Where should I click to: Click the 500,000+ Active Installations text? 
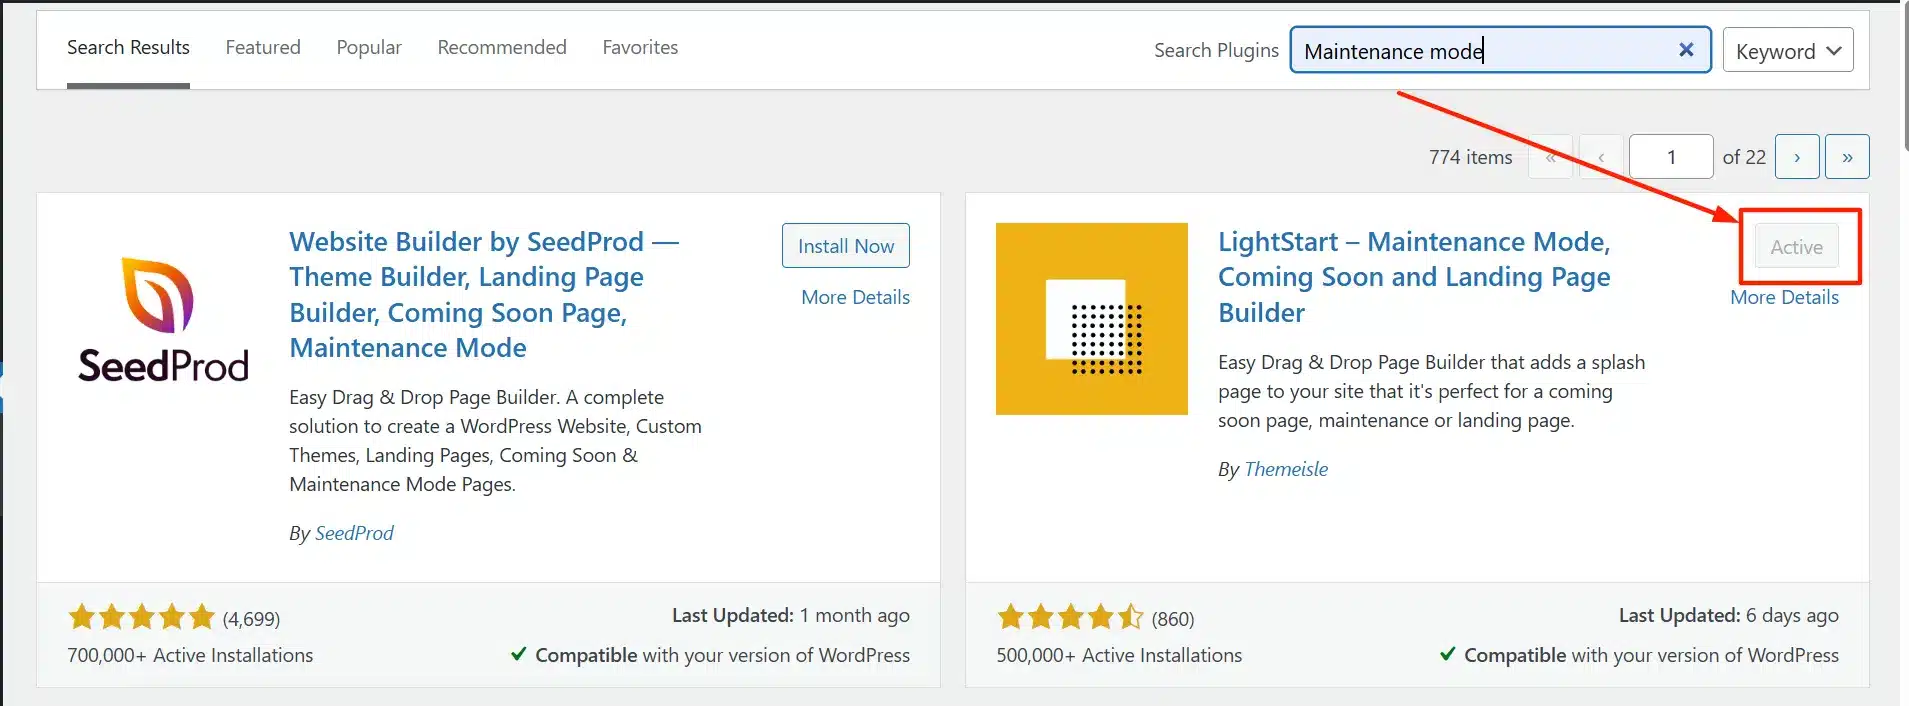point(1119,655)
